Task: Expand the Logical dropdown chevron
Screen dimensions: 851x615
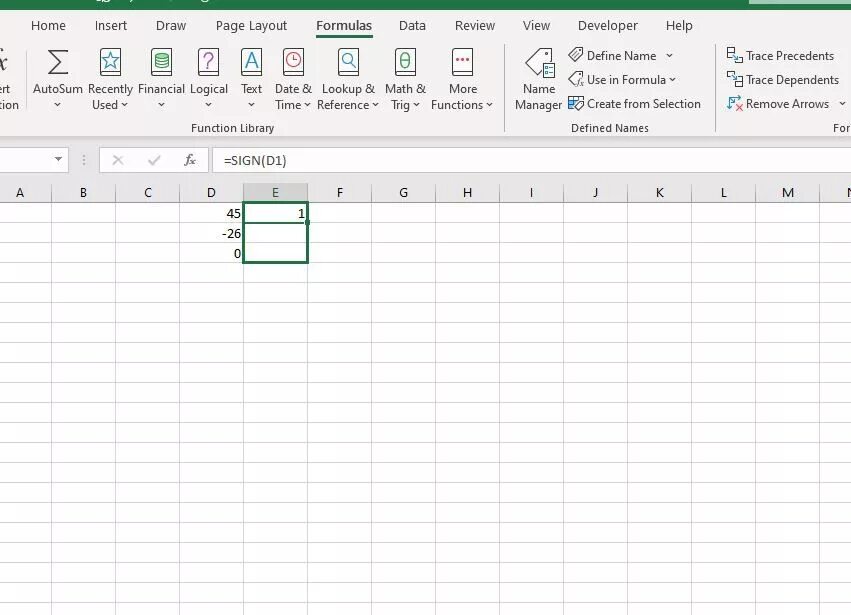Action: pos(208,105)
